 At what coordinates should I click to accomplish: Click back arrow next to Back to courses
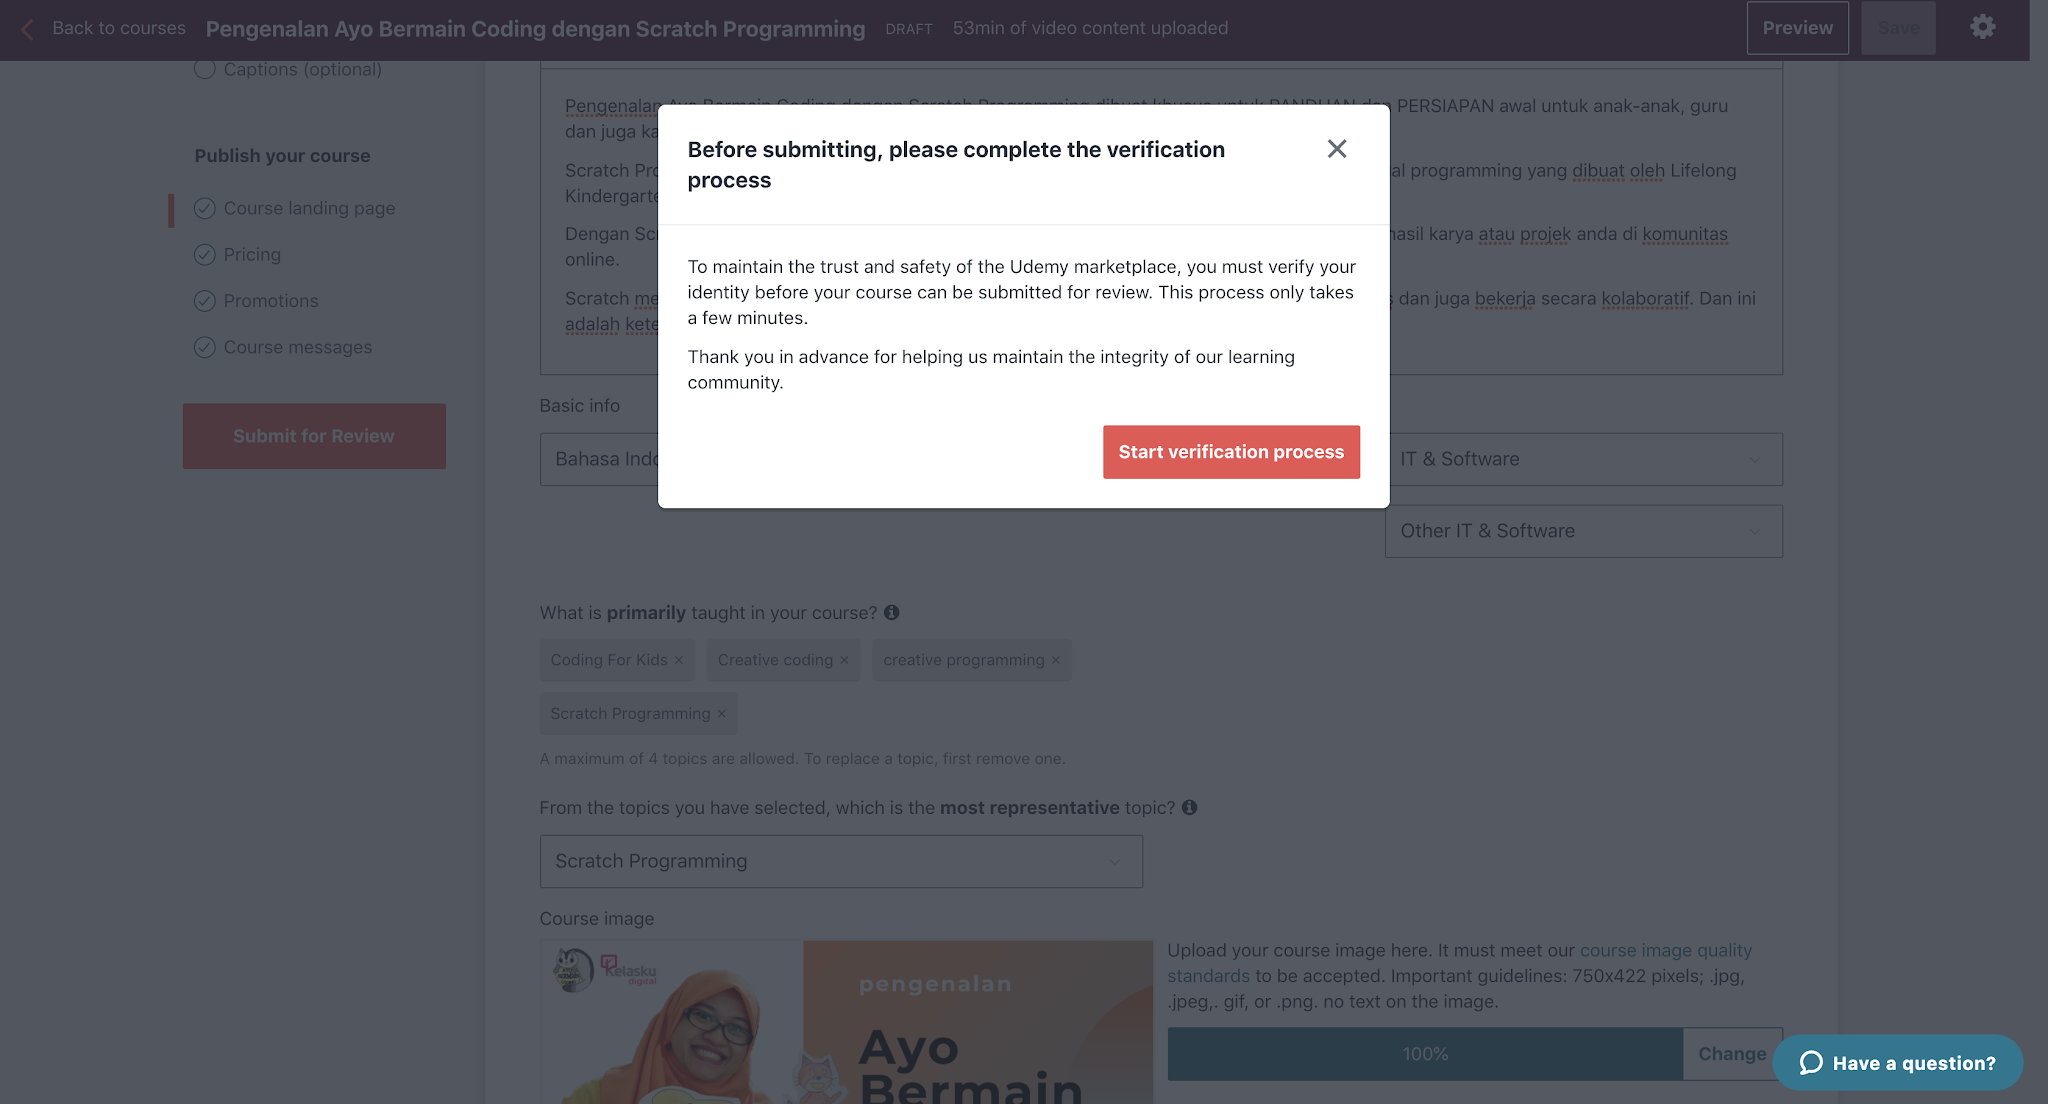(x=27, y=29)
